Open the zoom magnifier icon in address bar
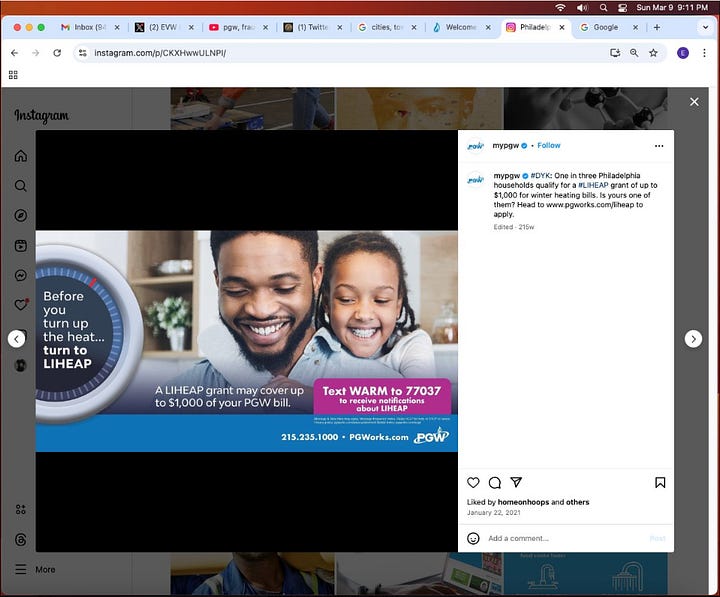Screen dimensions: 720x597 pyautogui.click(x=634, y=53)
